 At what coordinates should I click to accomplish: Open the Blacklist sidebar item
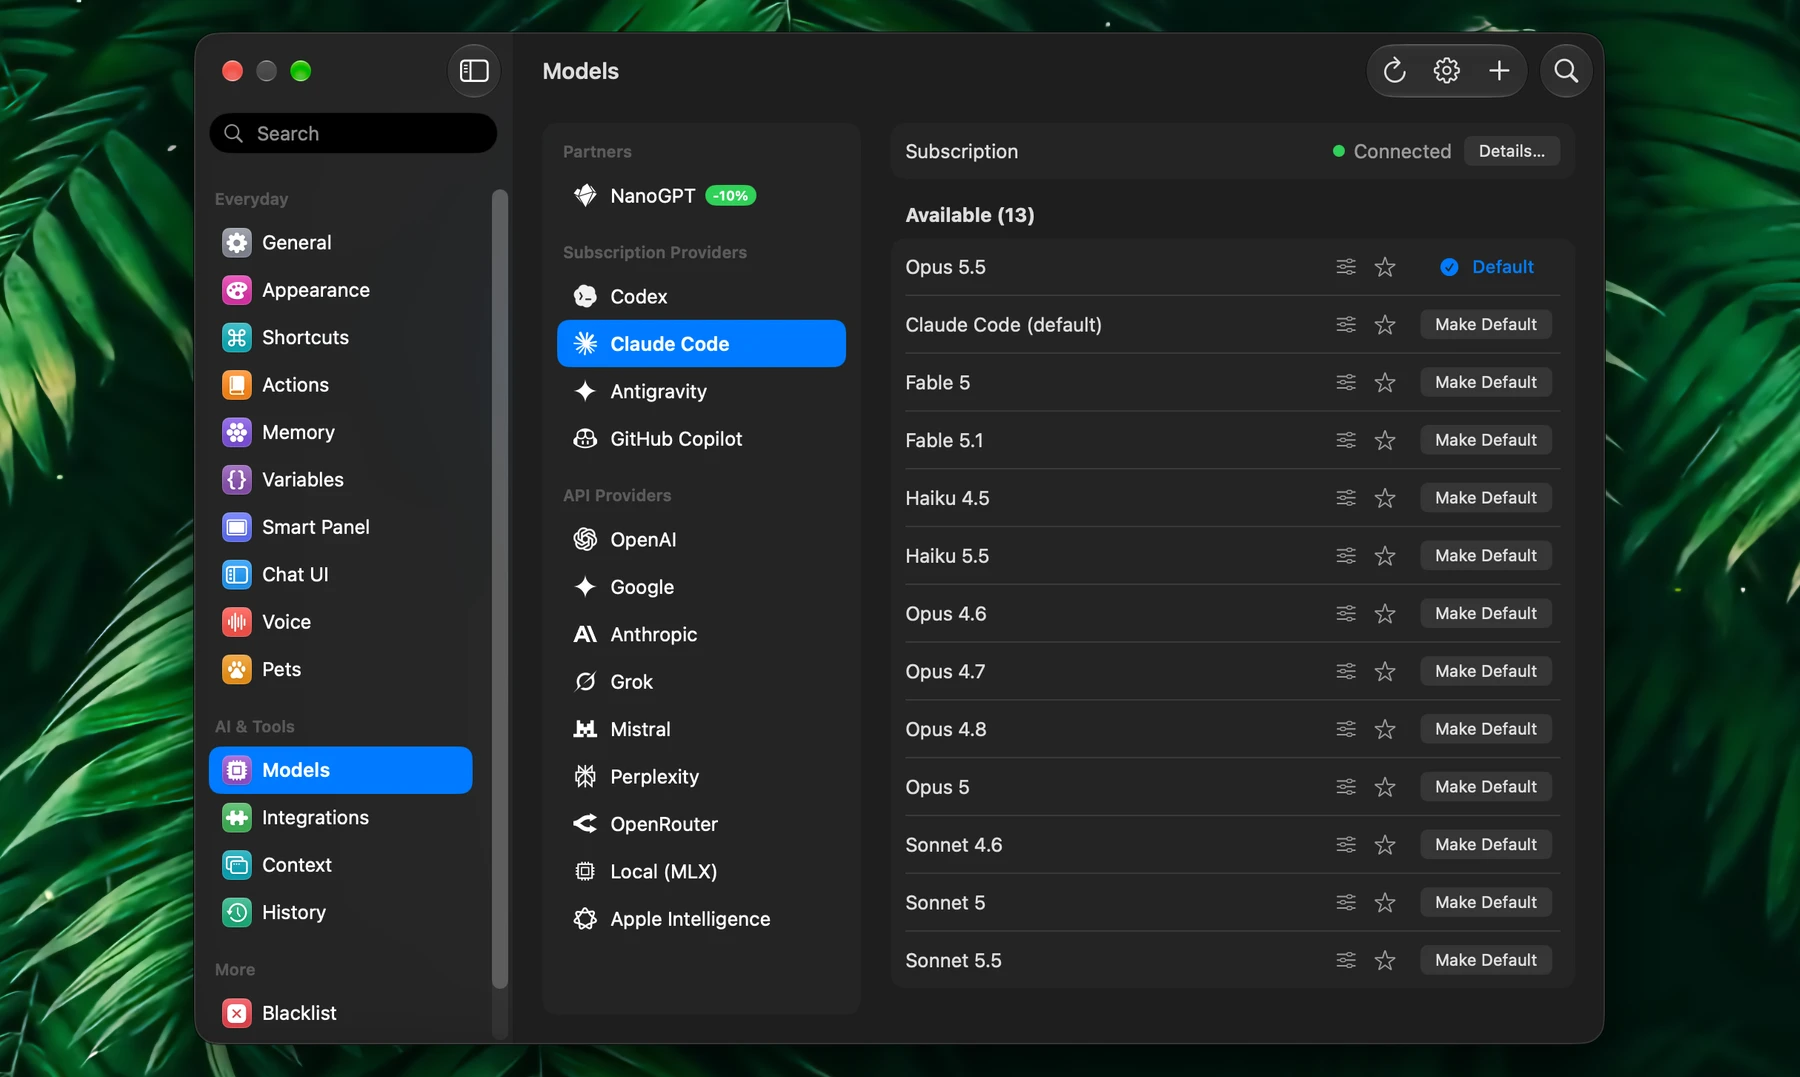click(x=340, y=1013)
